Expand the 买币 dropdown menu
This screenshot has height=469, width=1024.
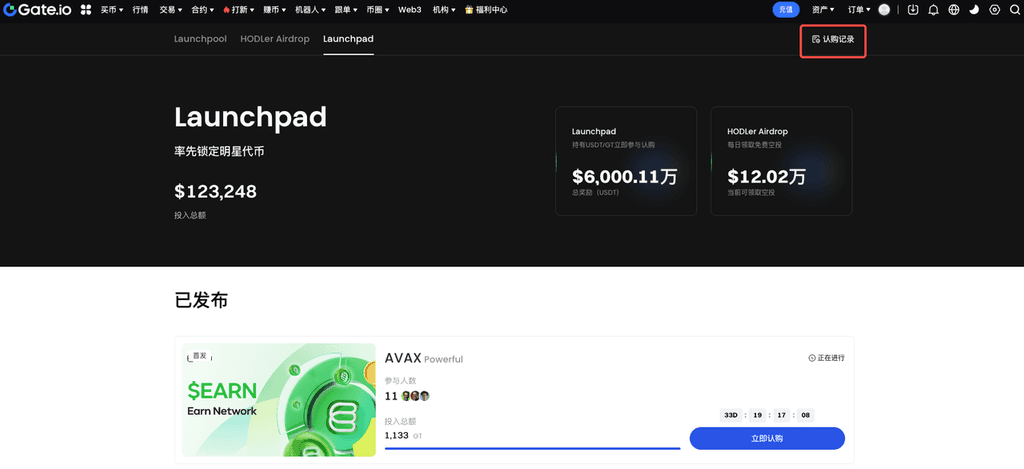point(112,10)
